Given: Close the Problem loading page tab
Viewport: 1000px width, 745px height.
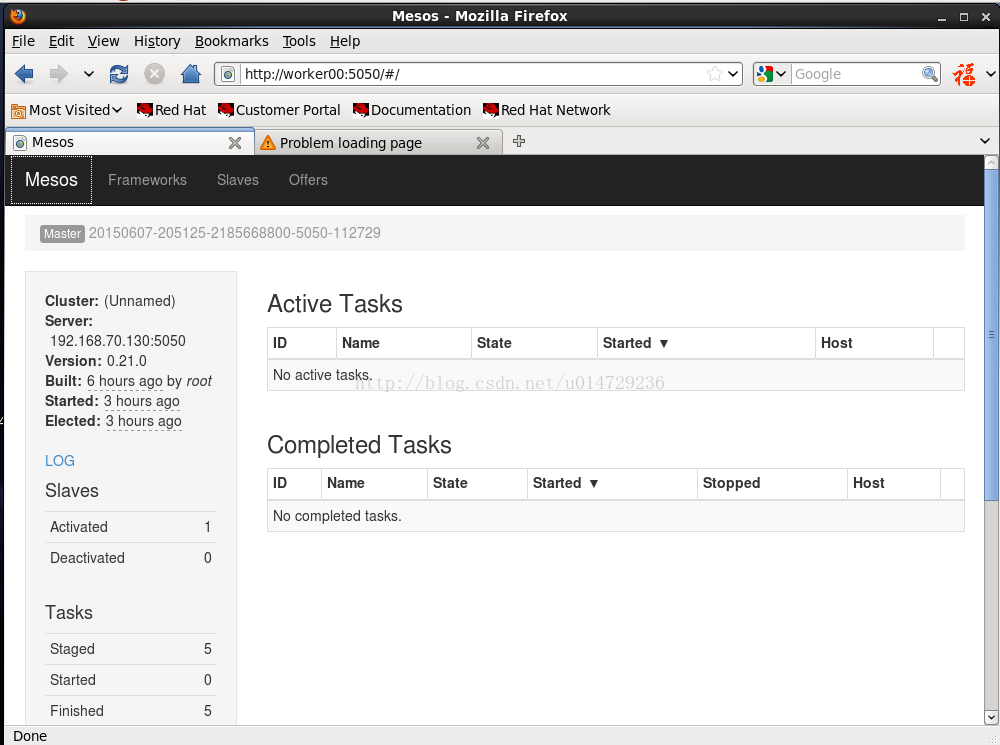Looking at the screenshot, I should tap(483, 143).
